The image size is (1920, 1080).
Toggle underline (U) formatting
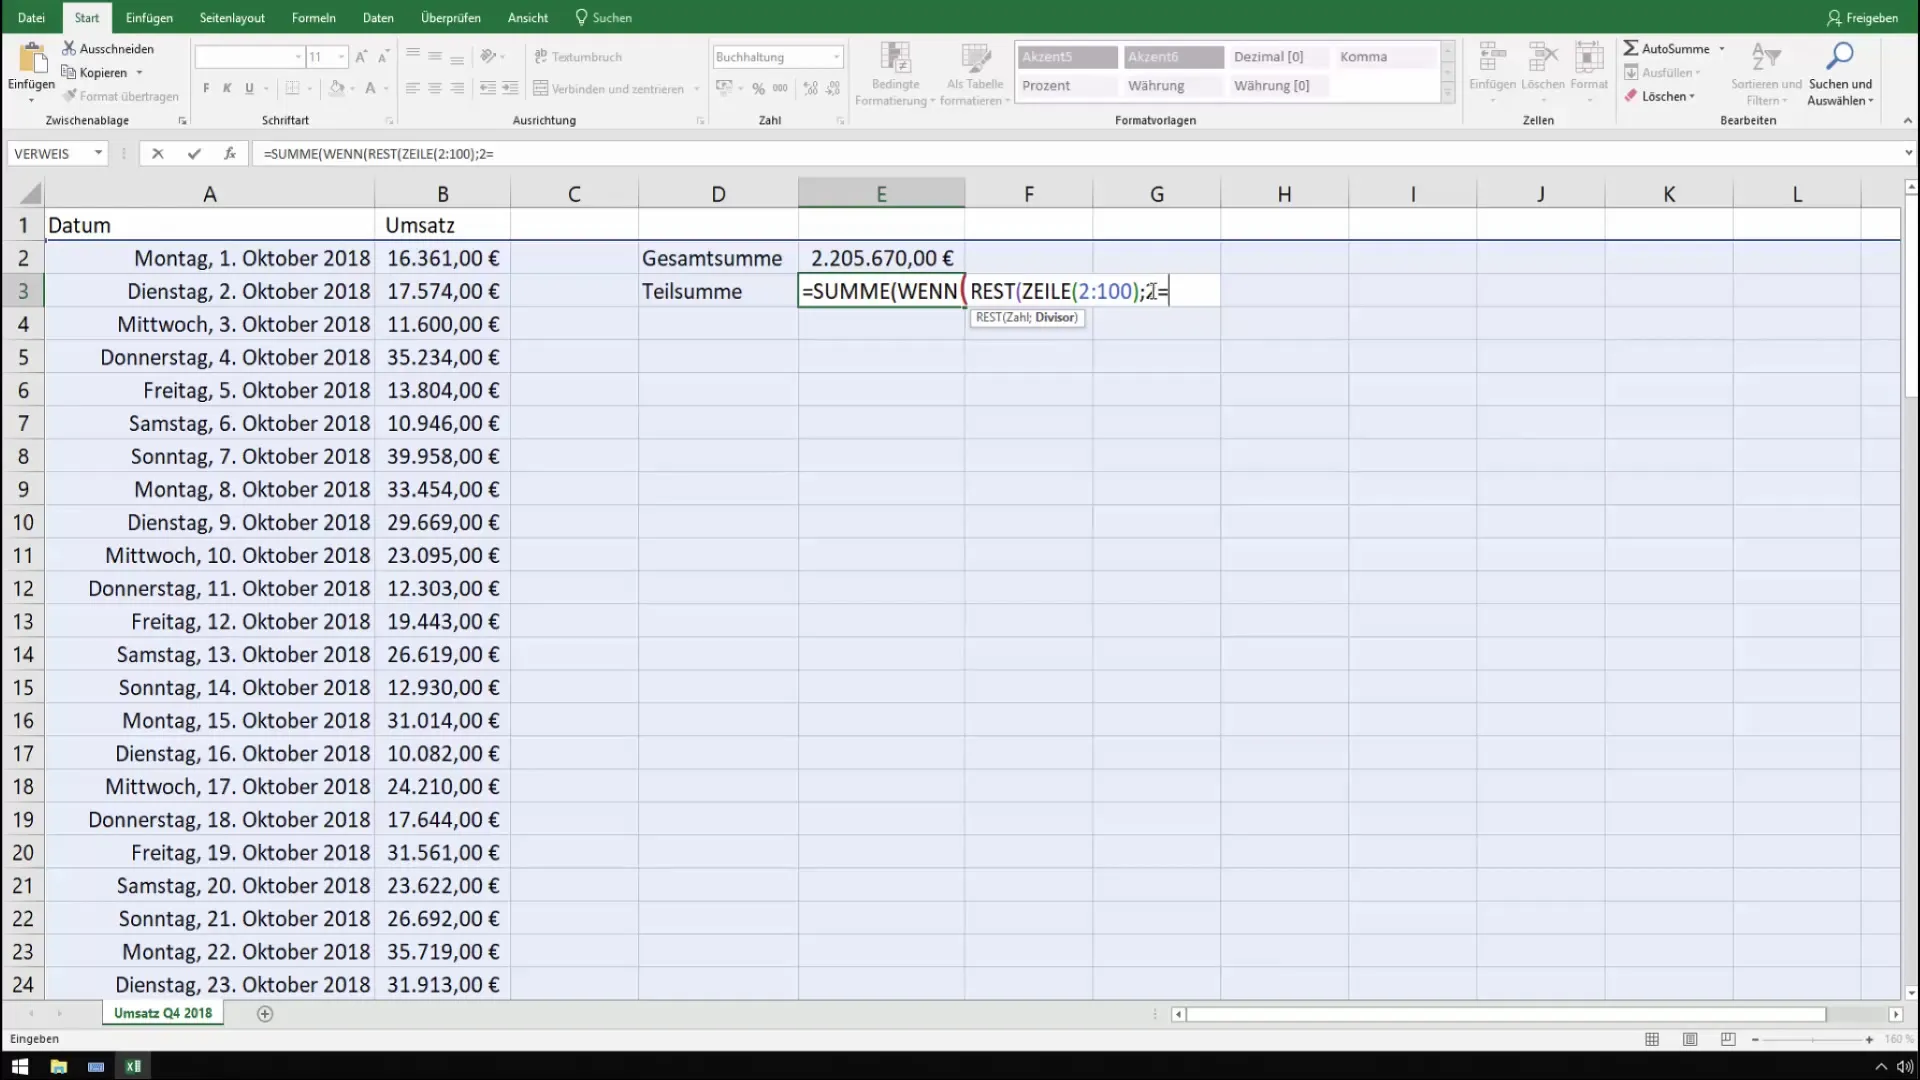pyautogui.click(x=249, y=88)
